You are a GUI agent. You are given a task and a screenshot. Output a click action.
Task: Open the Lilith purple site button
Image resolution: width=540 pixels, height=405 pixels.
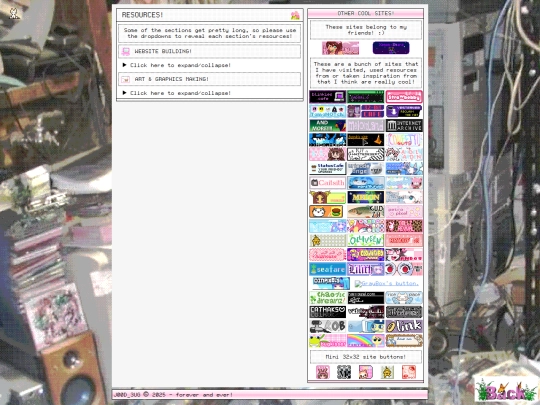[x=365, y=269]
